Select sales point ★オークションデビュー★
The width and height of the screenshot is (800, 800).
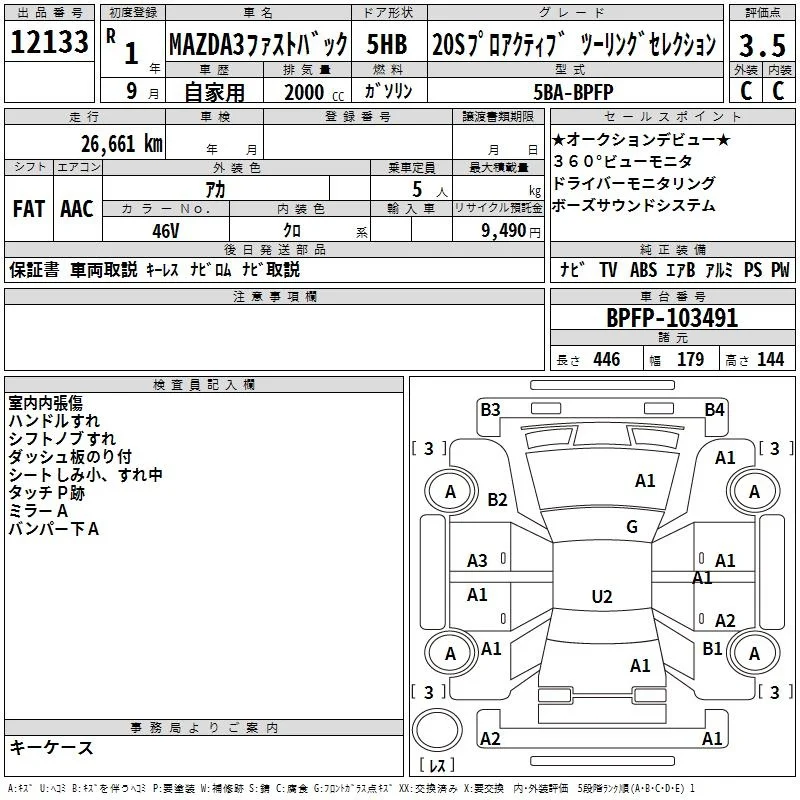(641, 139)
